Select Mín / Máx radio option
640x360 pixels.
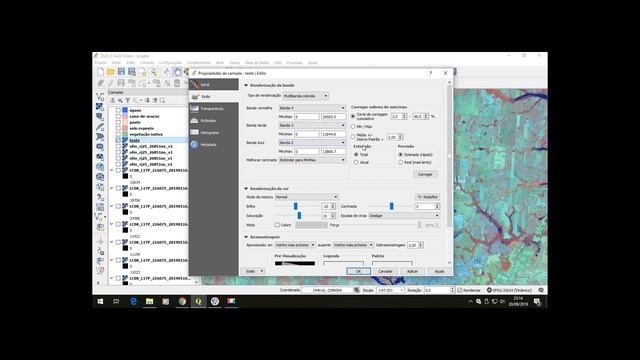pos(353,127)
